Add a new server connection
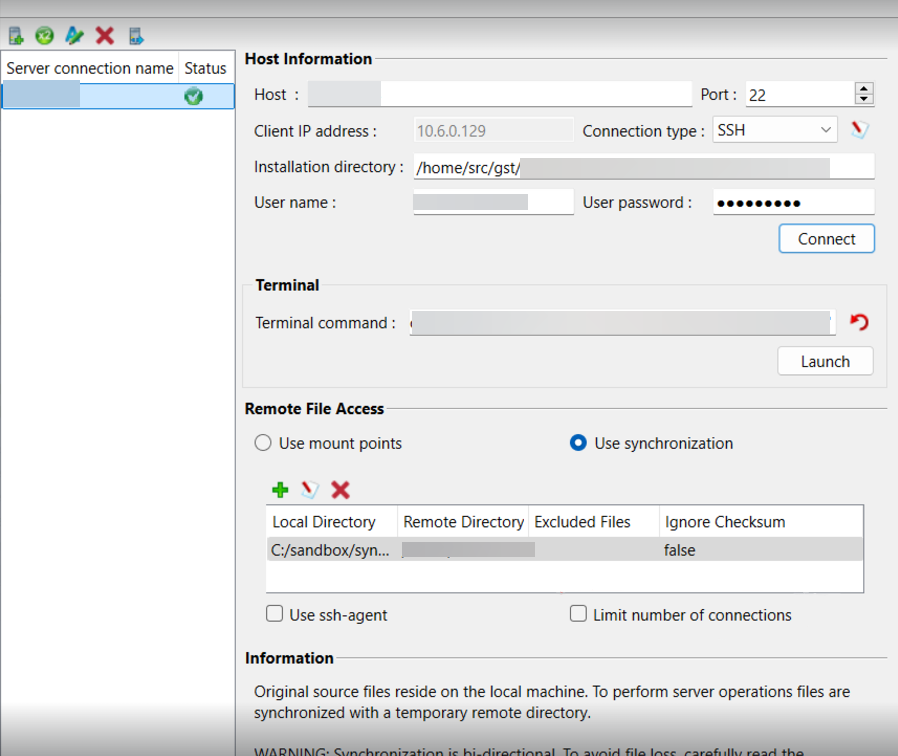The image size is (898, 756). coord(15,34)
